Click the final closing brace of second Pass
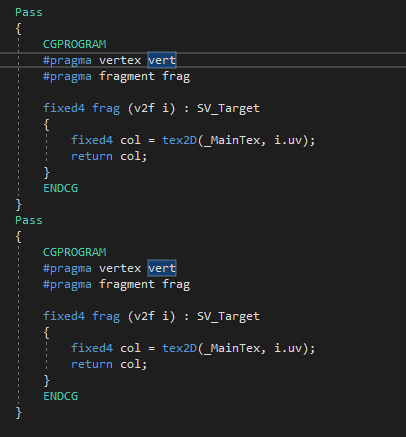The image size is (406, 437). tap(19, 413)
